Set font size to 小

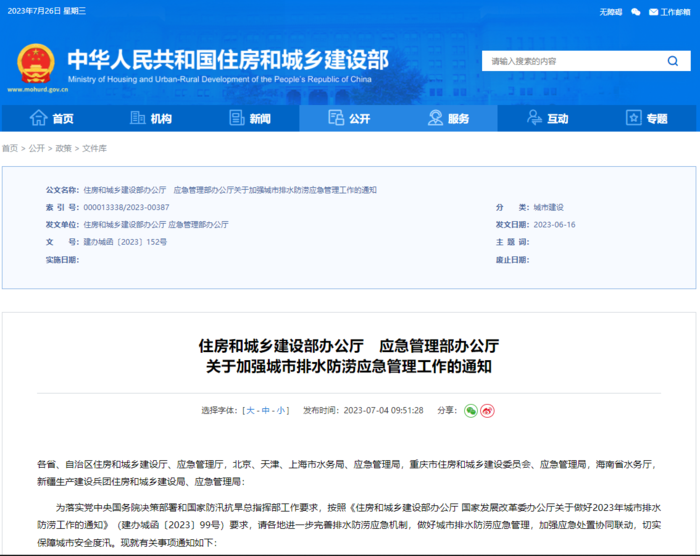(x=281, y=410)
